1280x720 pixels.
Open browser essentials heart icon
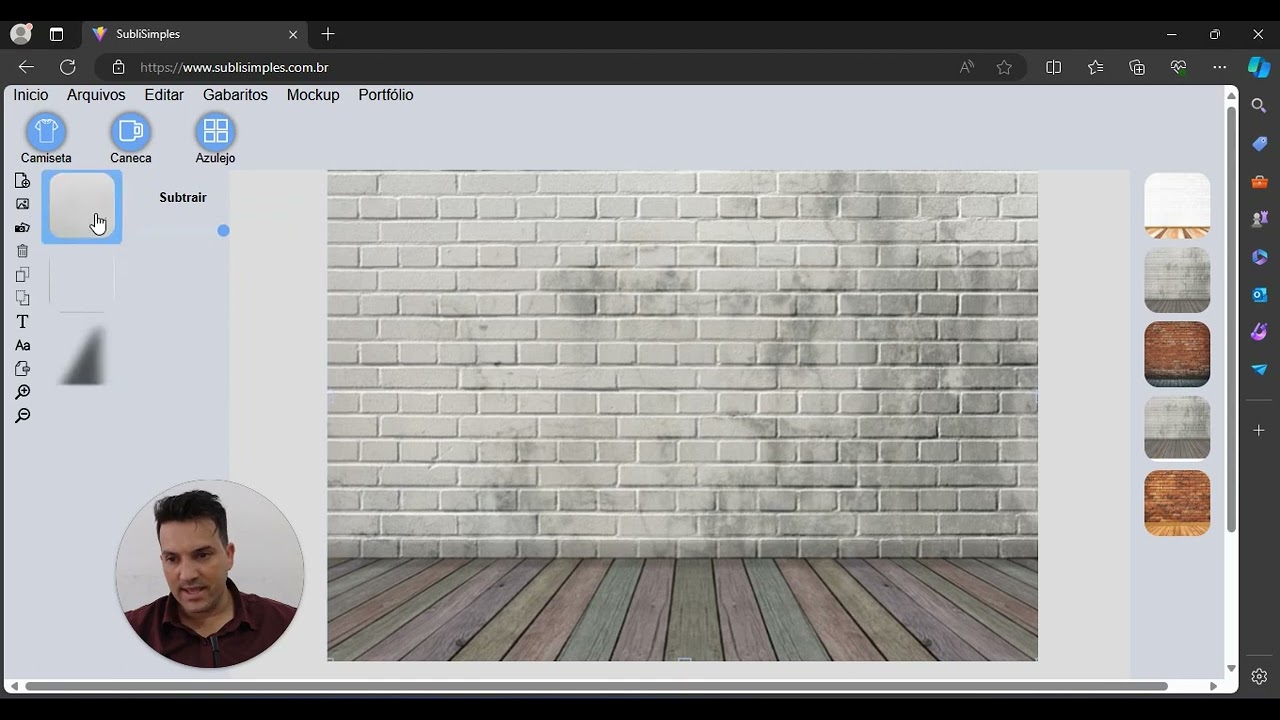click(1178, 67)
